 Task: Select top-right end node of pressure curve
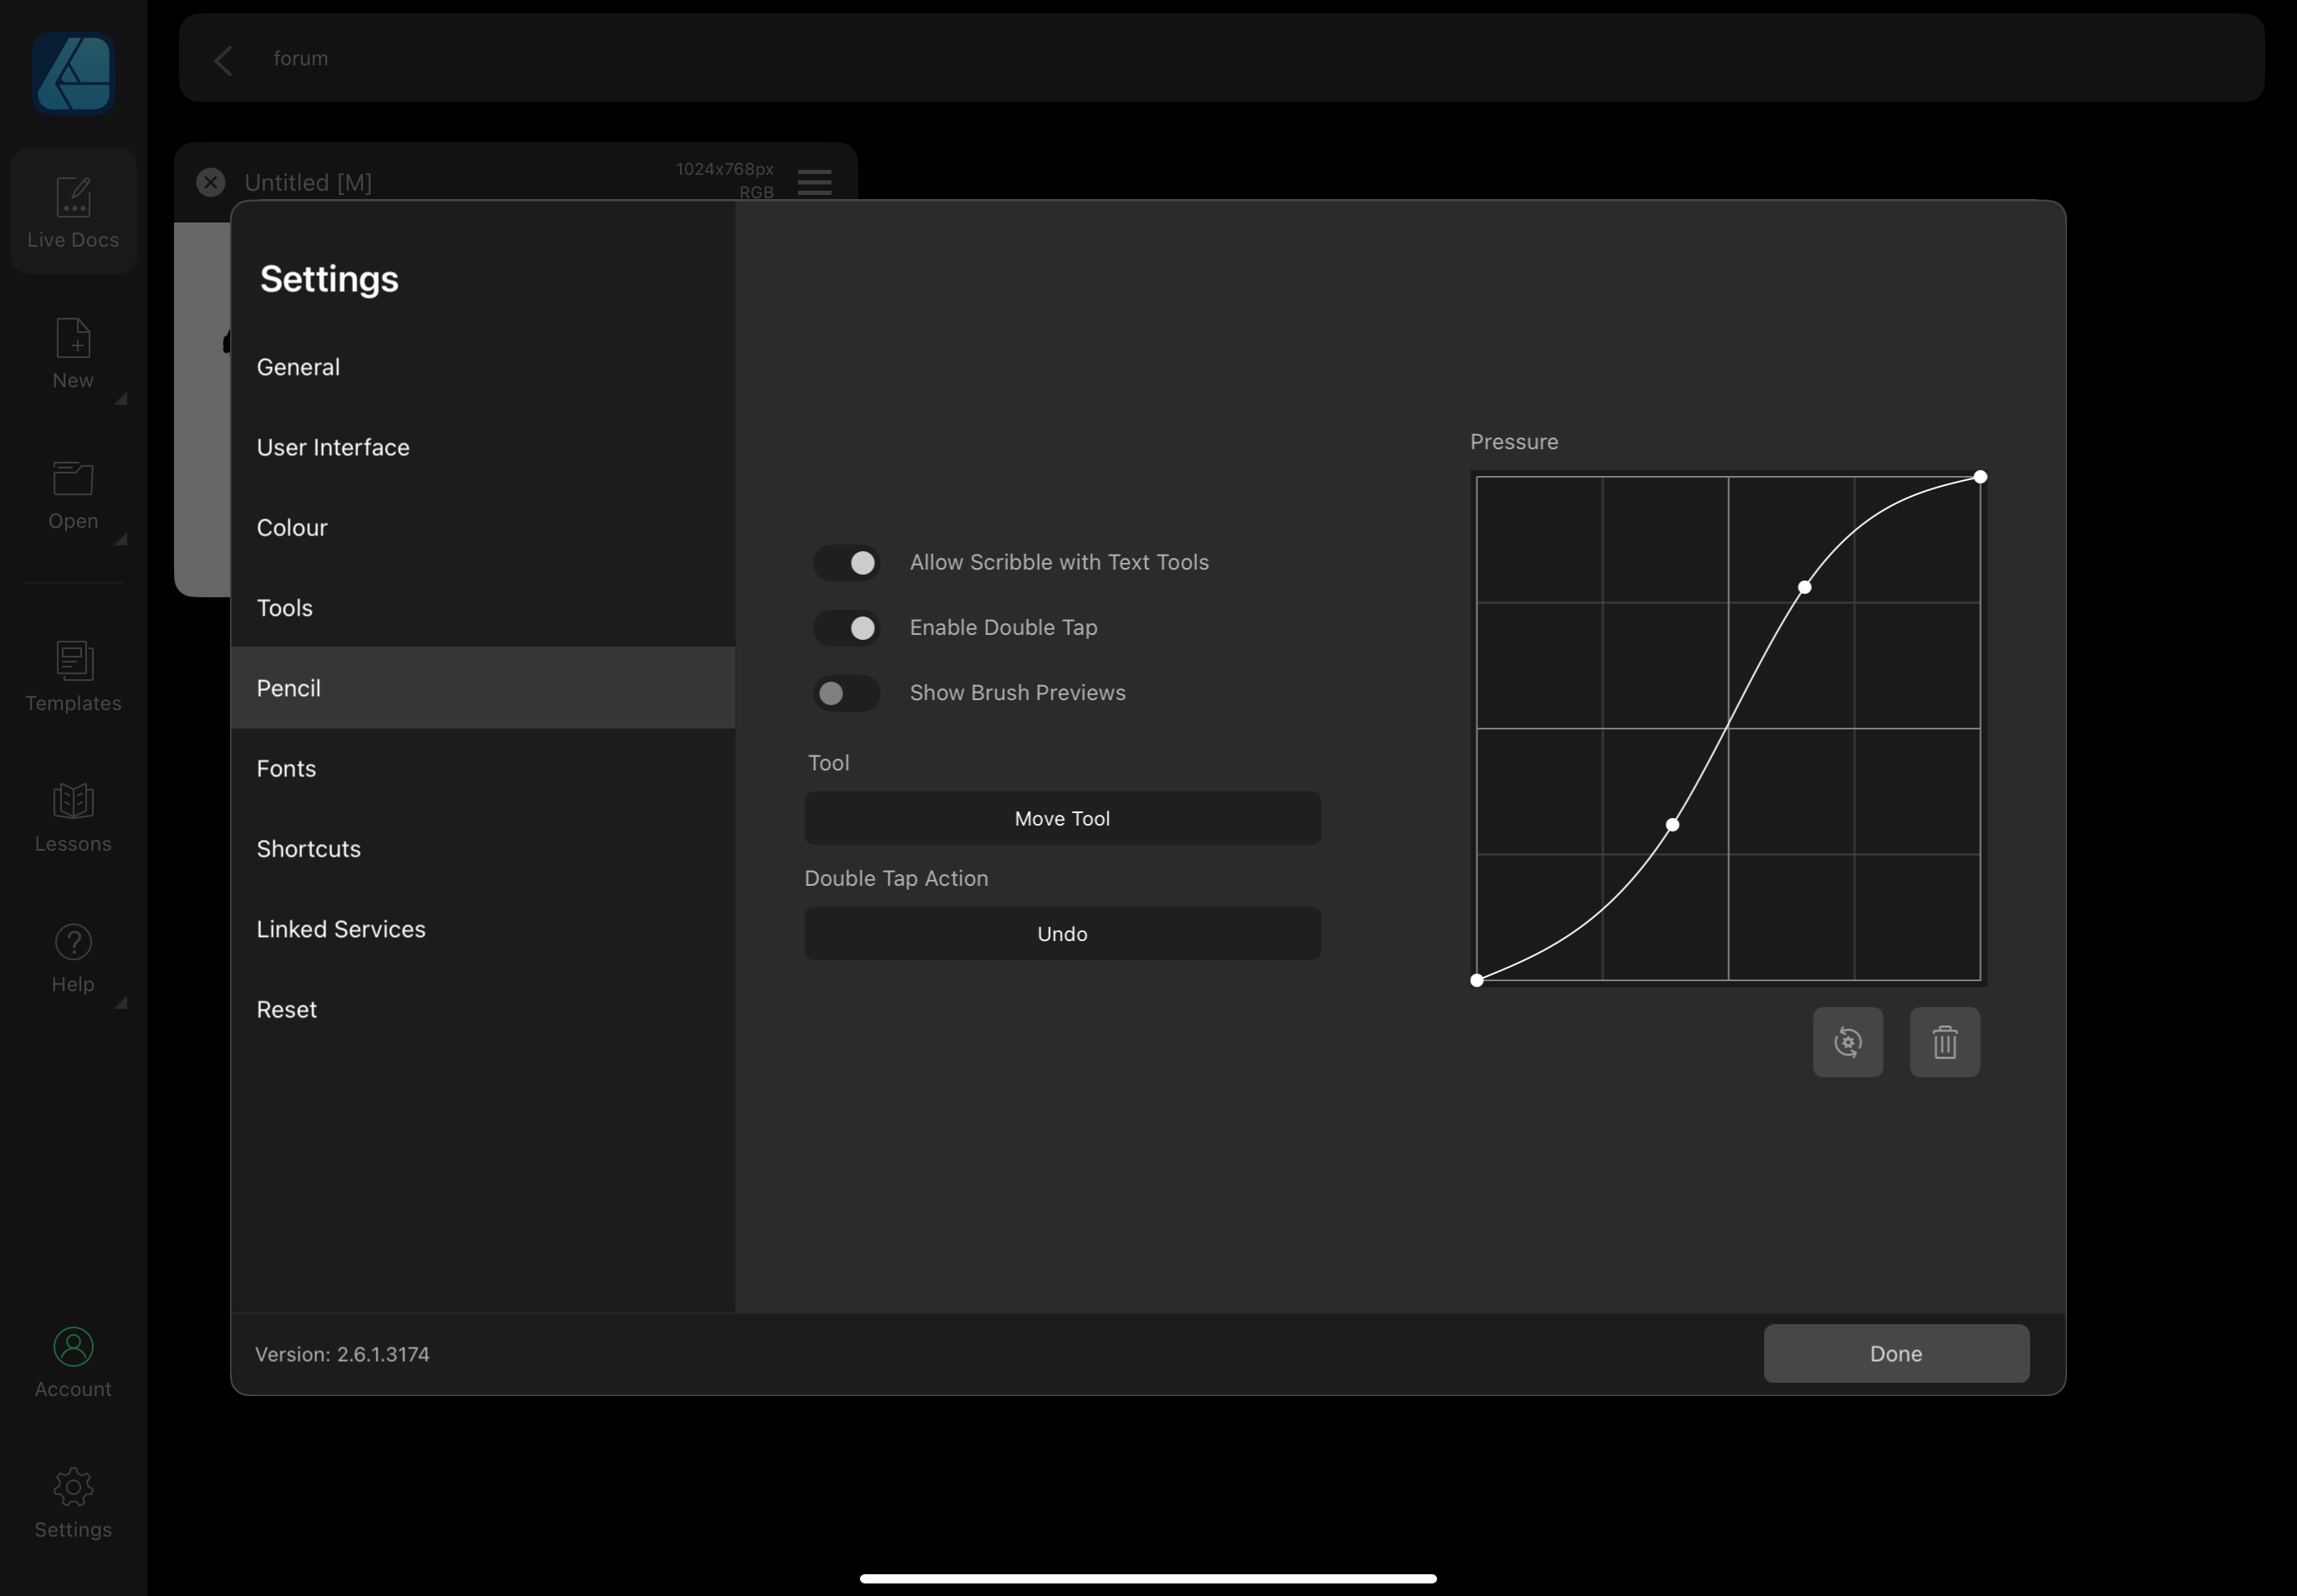click(x=1980, y=477)
